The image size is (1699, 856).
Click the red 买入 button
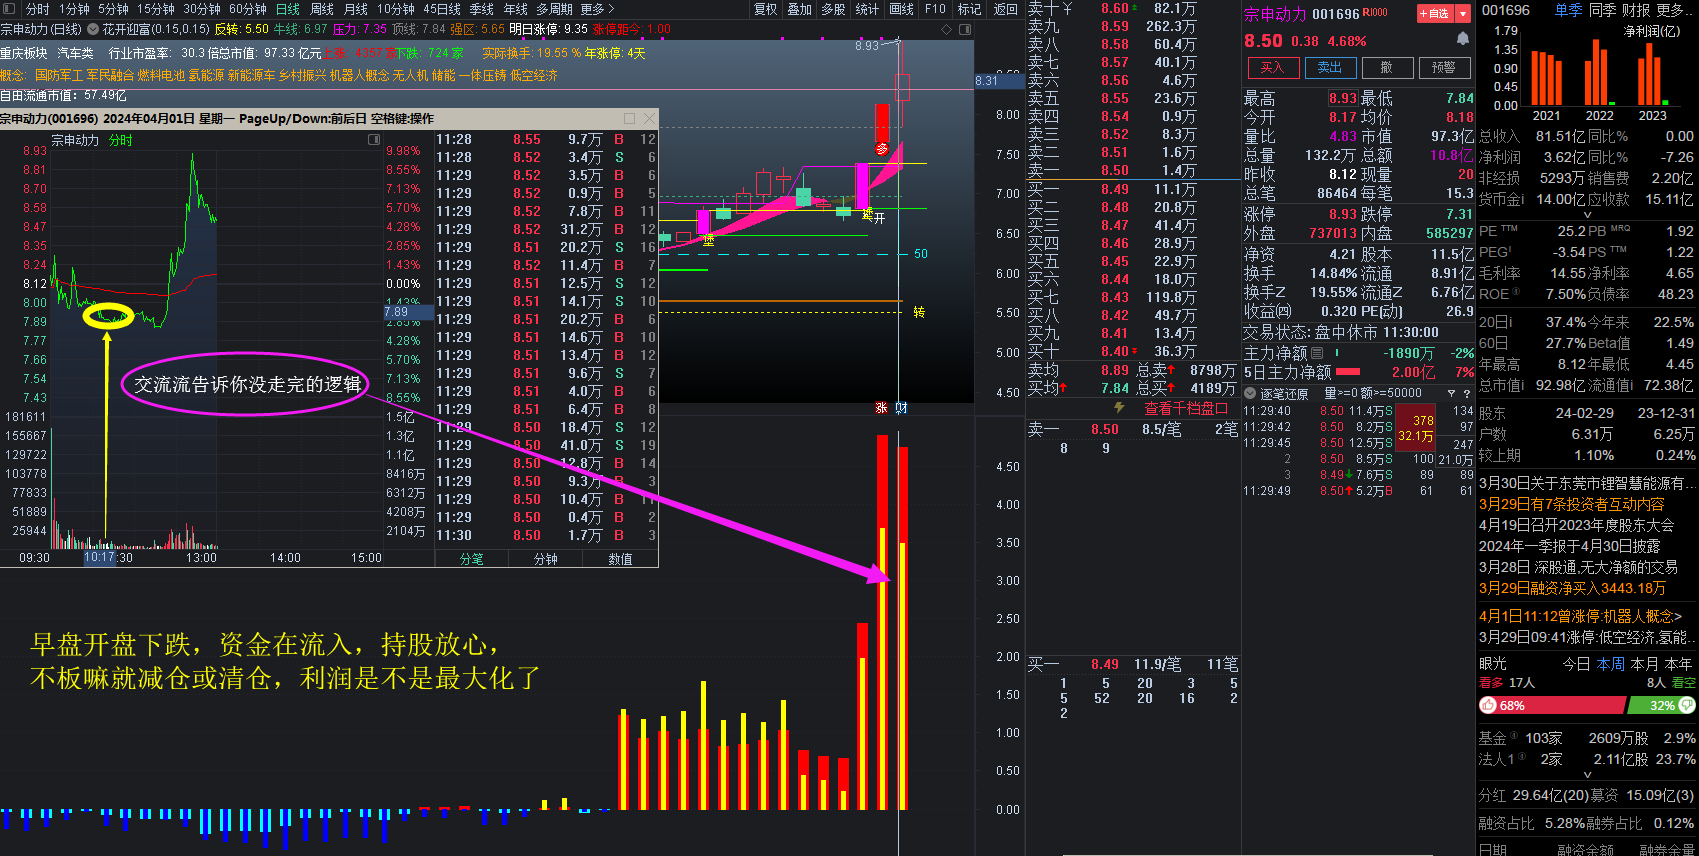pyautogui.click(x=1272, y=67)
